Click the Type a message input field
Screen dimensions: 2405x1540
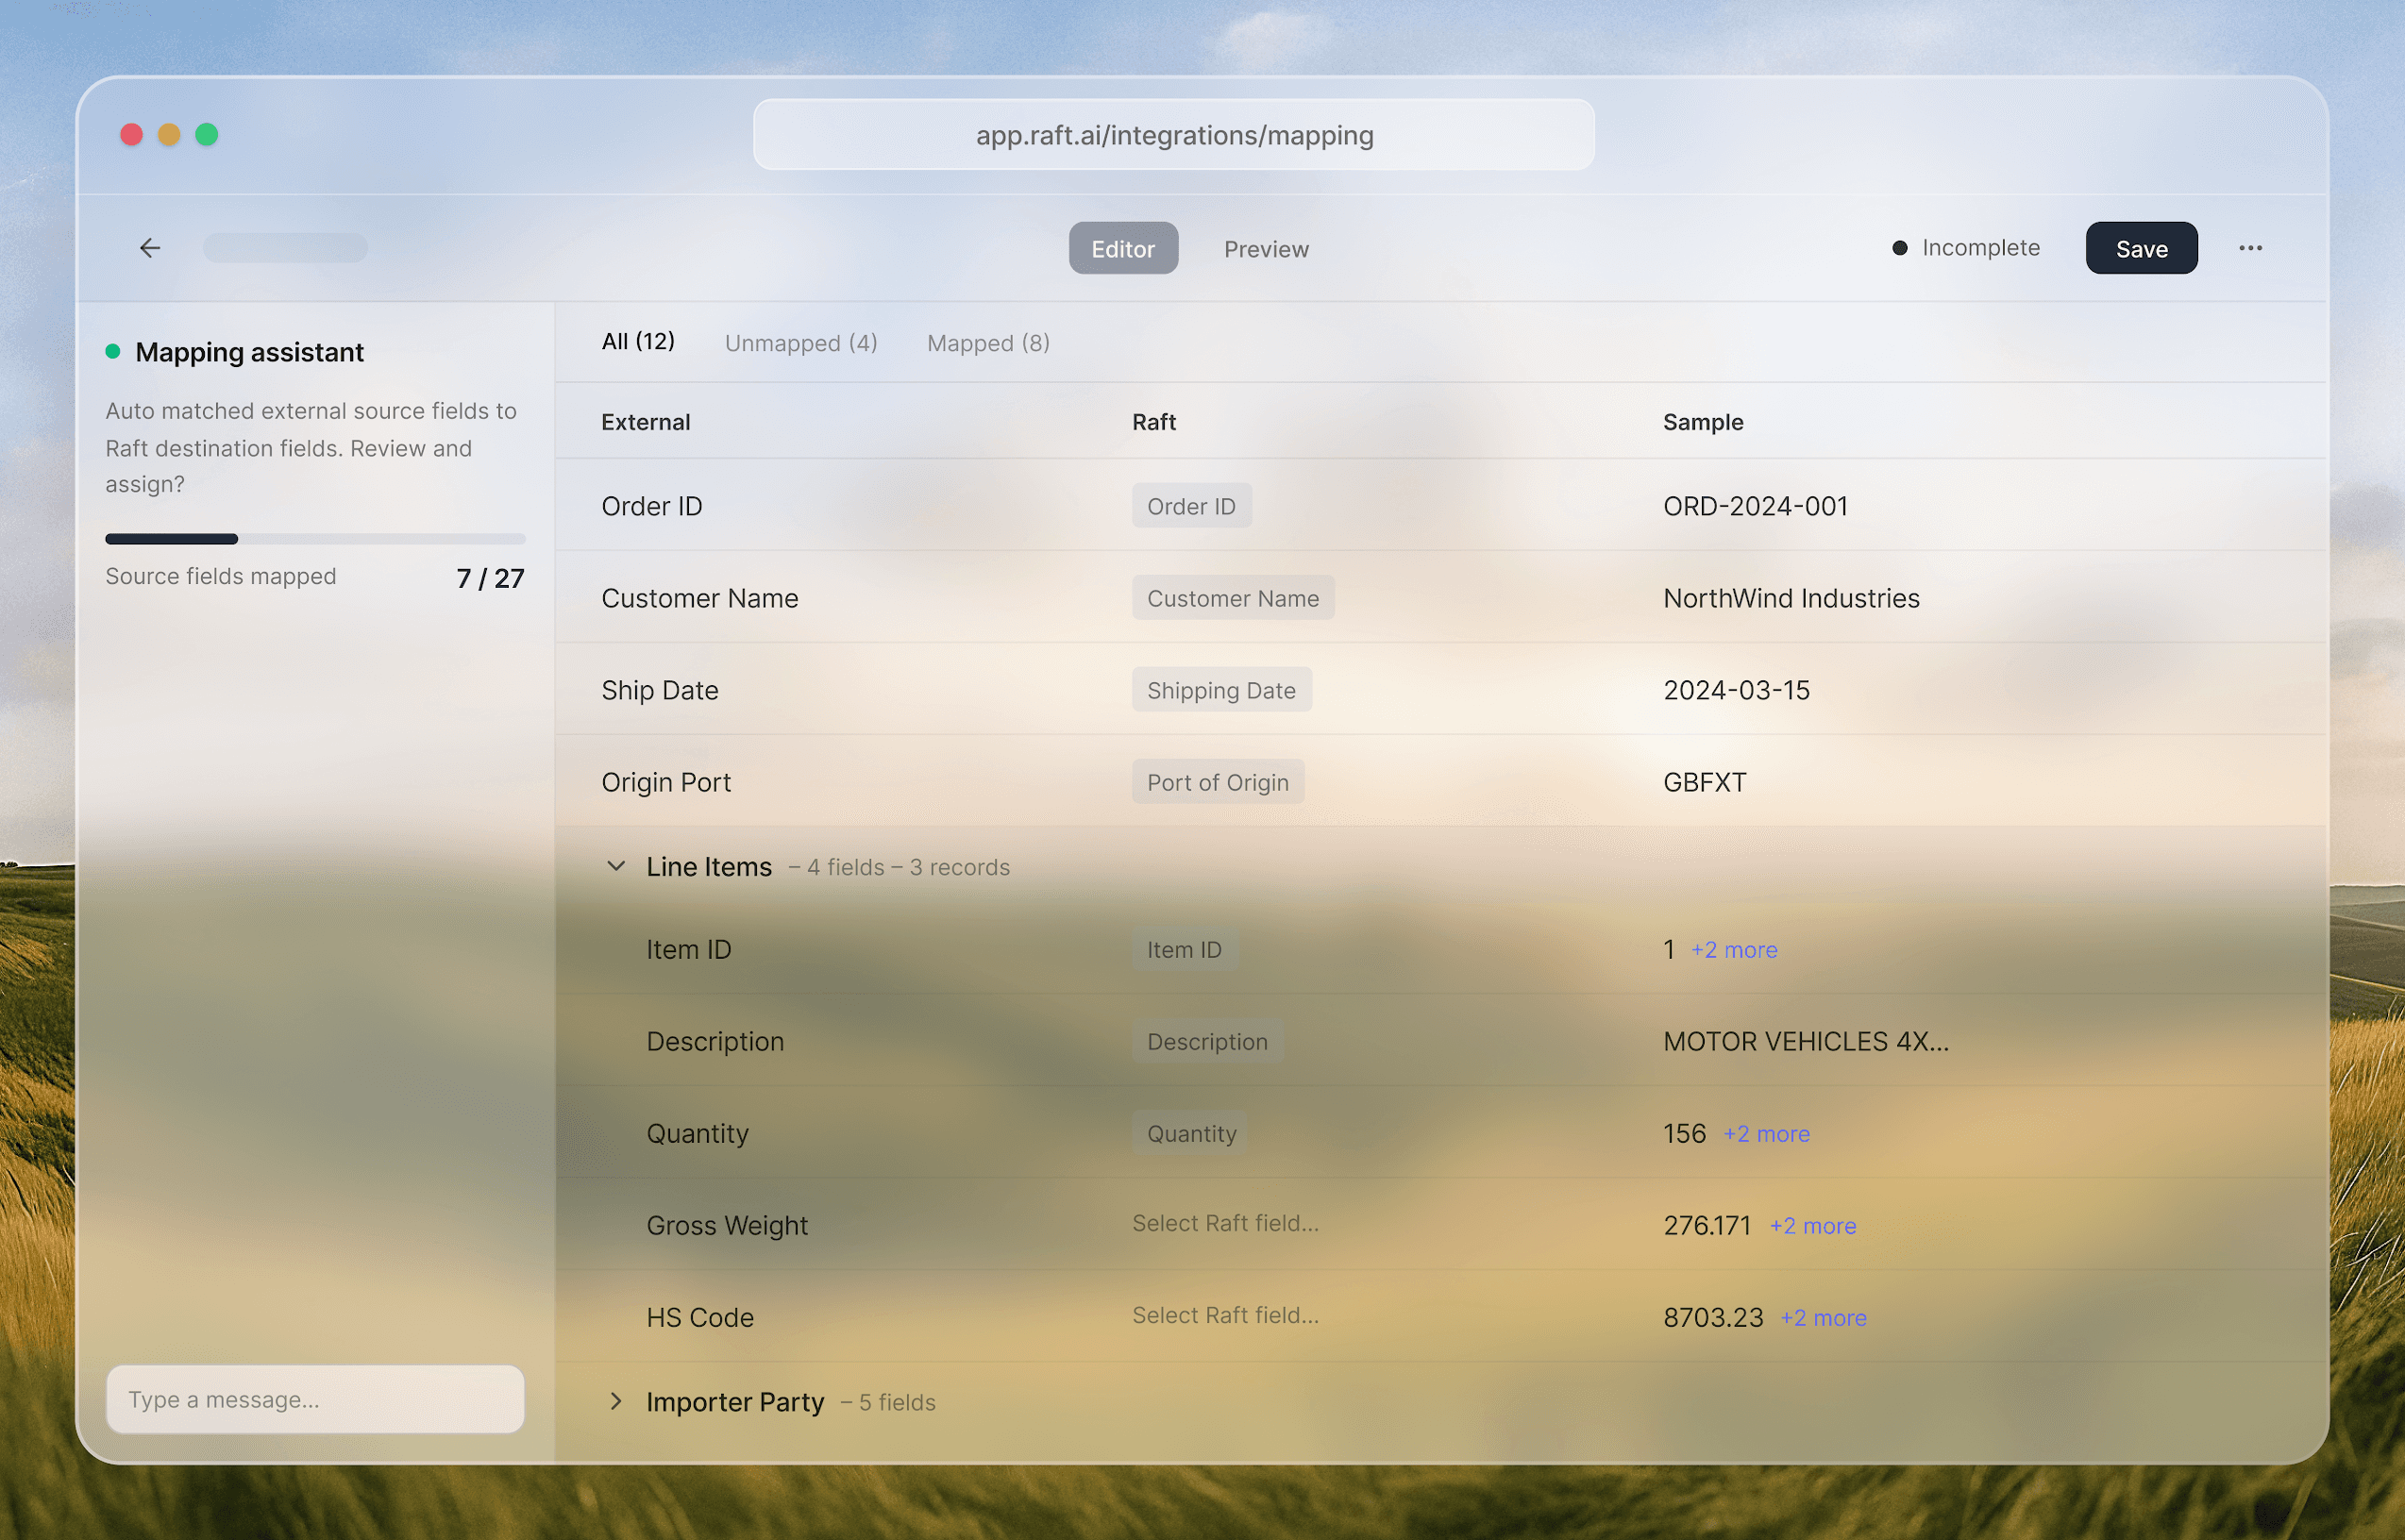315,1399
